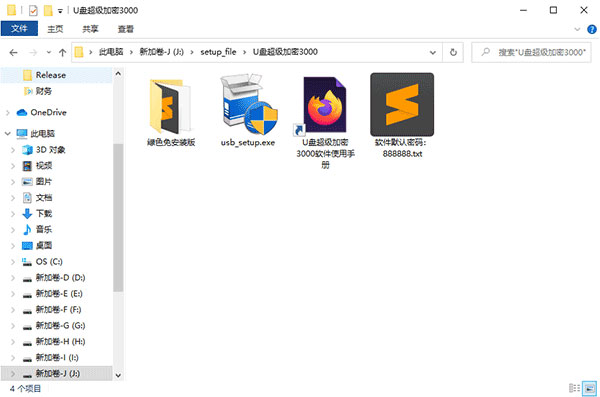Open the 共享 ribbon tab

coord(90,29)
